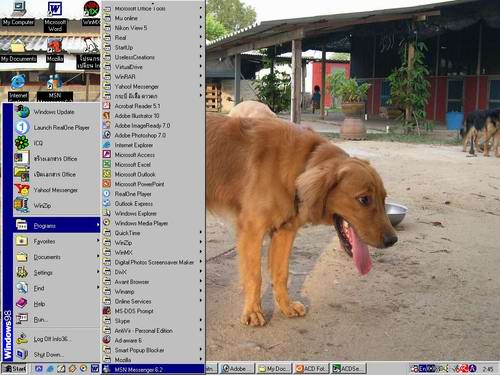Open Yahoo! Messenger program folder
This screenshot has width=500, height=375.
pos(153,86)
